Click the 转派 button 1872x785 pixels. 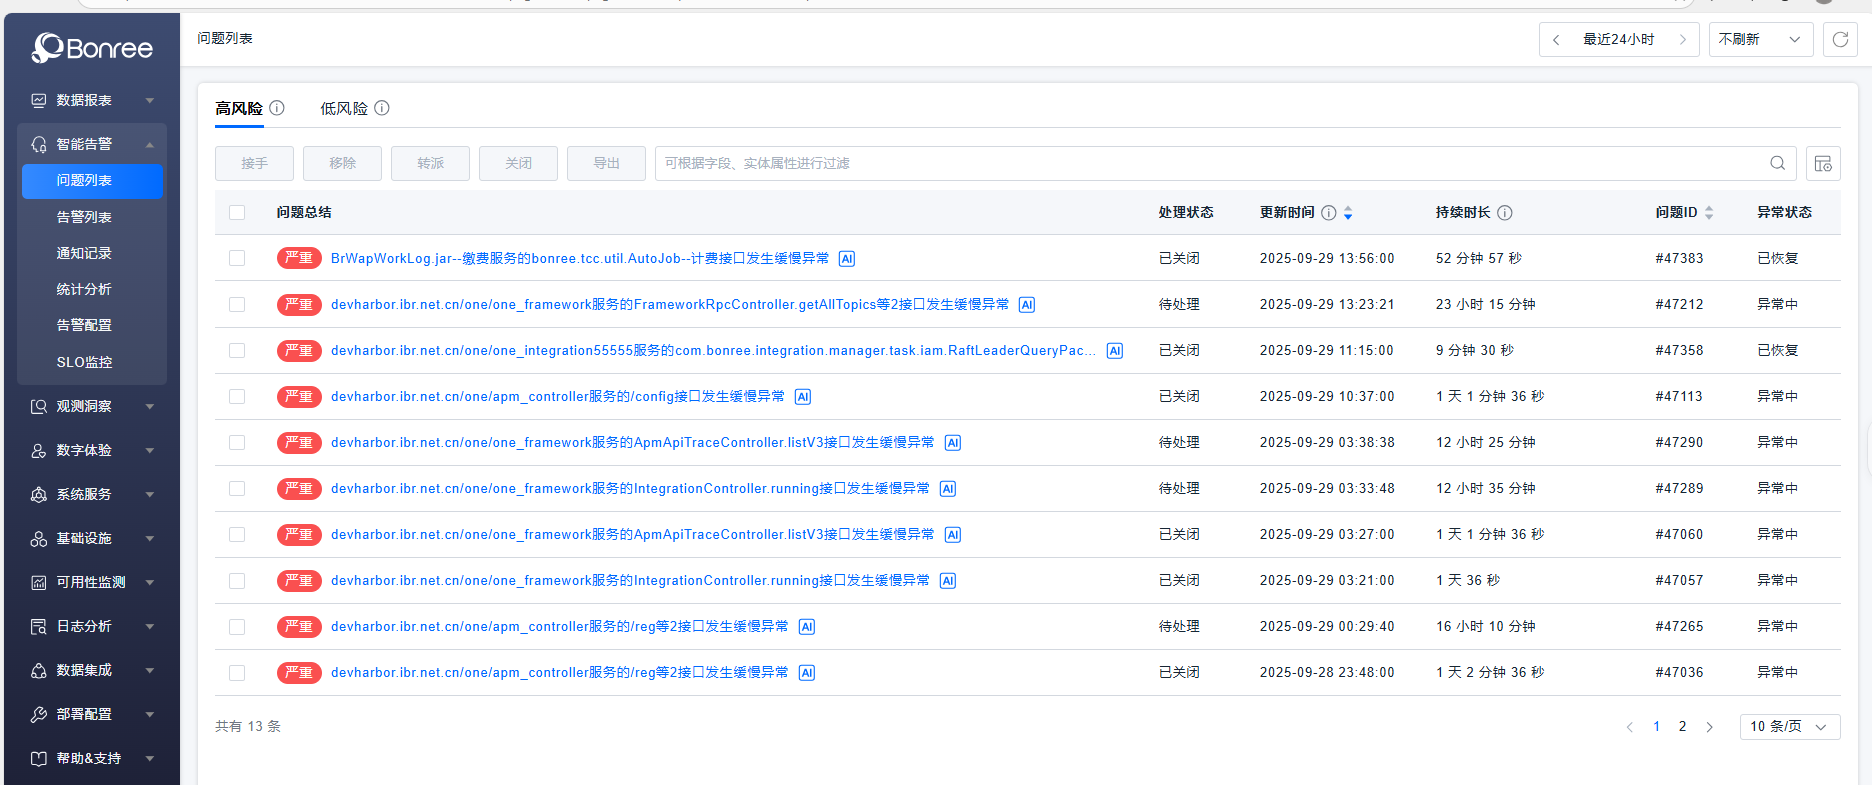(430, 163)
